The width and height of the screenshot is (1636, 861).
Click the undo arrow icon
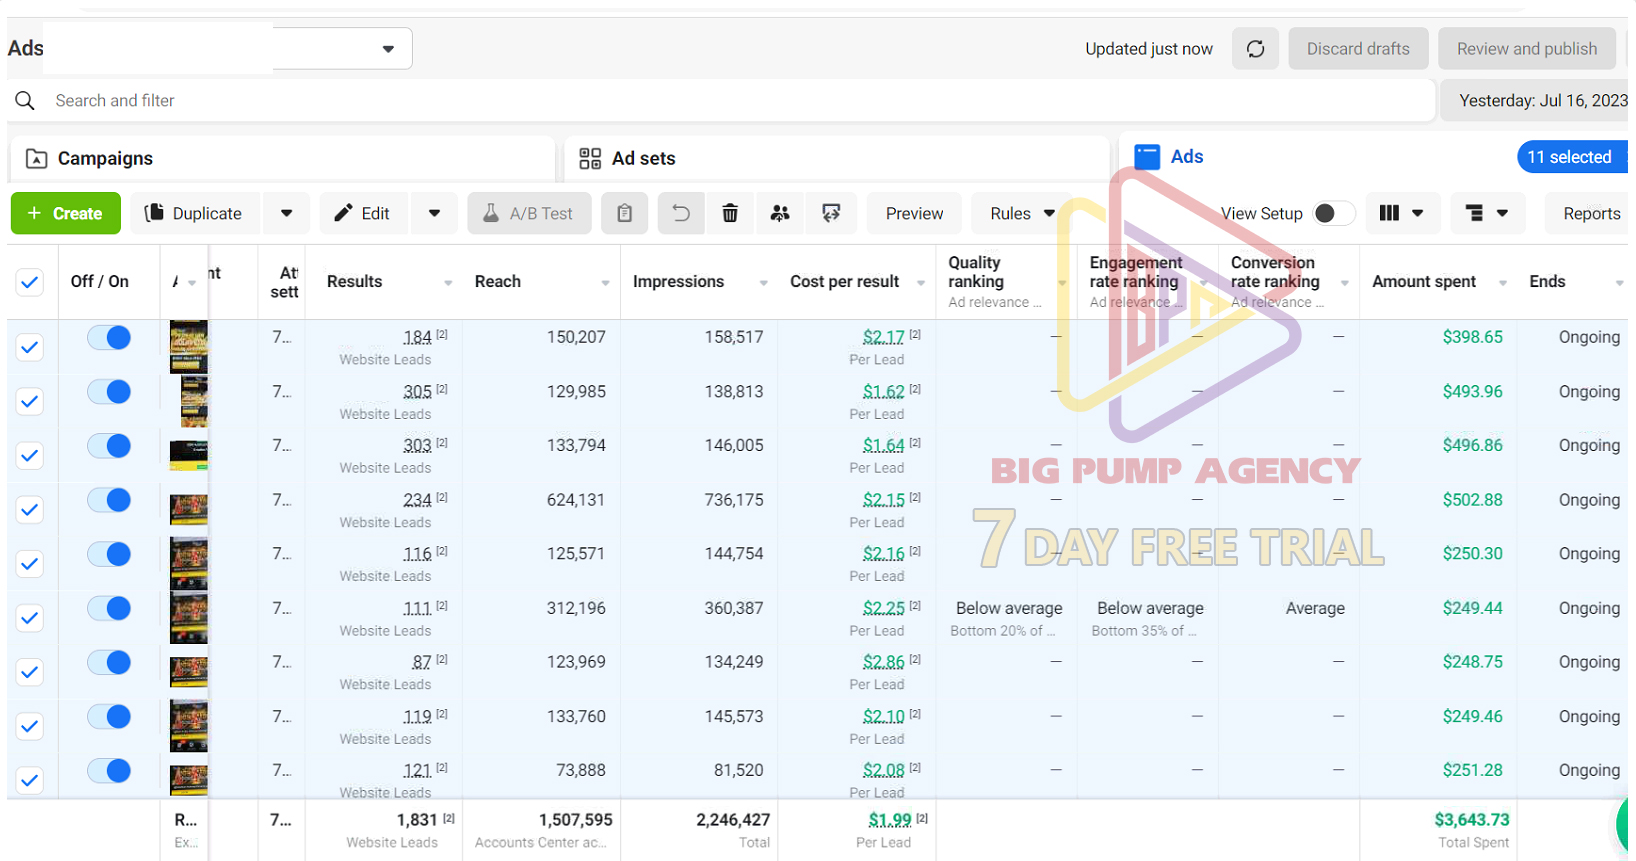pyautogui.click(x=680, y=213)
